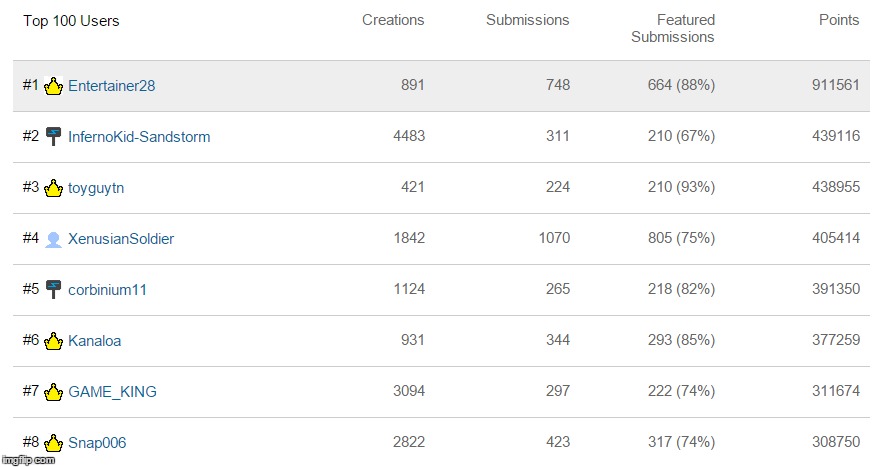Image resolution: width=884 pixels, height=467 pixels.
Task: Click the crown icon beside Entertainer28
Action: click(x=54, y=86)
